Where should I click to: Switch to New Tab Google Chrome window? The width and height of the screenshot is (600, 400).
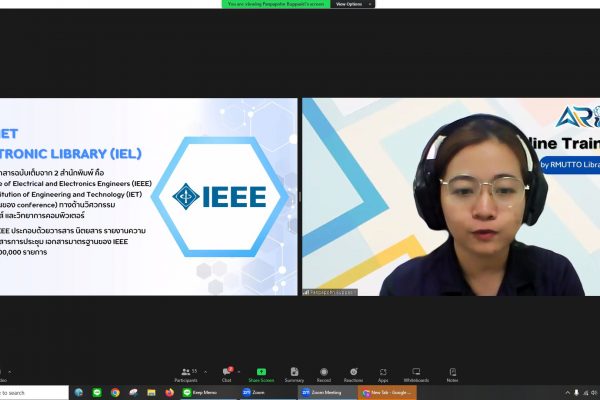387,393
